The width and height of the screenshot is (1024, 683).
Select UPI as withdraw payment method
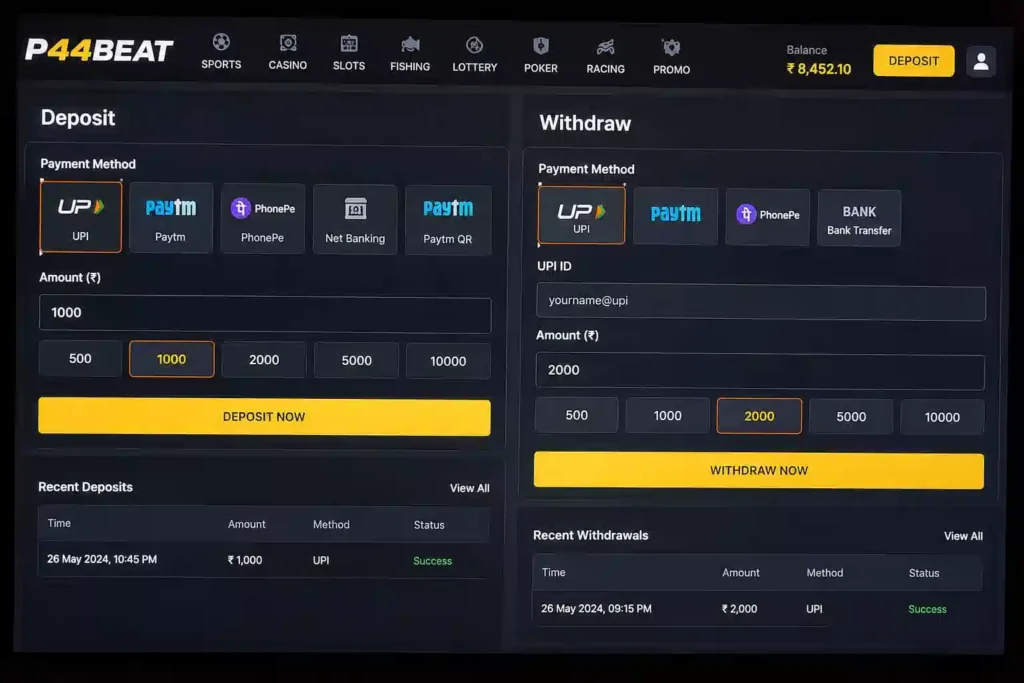click(x=581, y=215)
